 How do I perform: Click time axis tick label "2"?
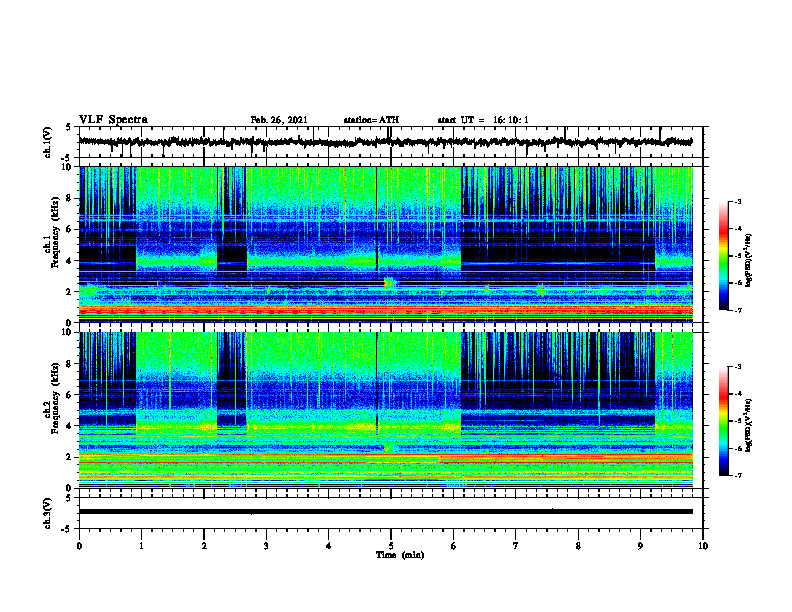pos(204,546)
